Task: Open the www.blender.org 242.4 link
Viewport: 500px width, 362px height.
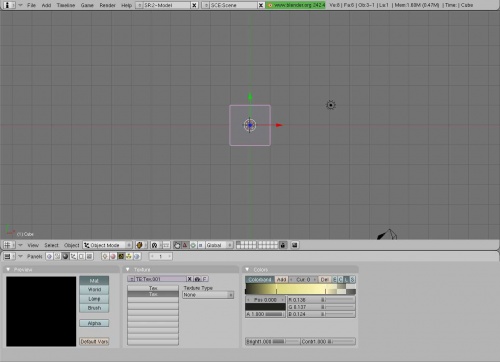Action: click(x=296, y=5)
